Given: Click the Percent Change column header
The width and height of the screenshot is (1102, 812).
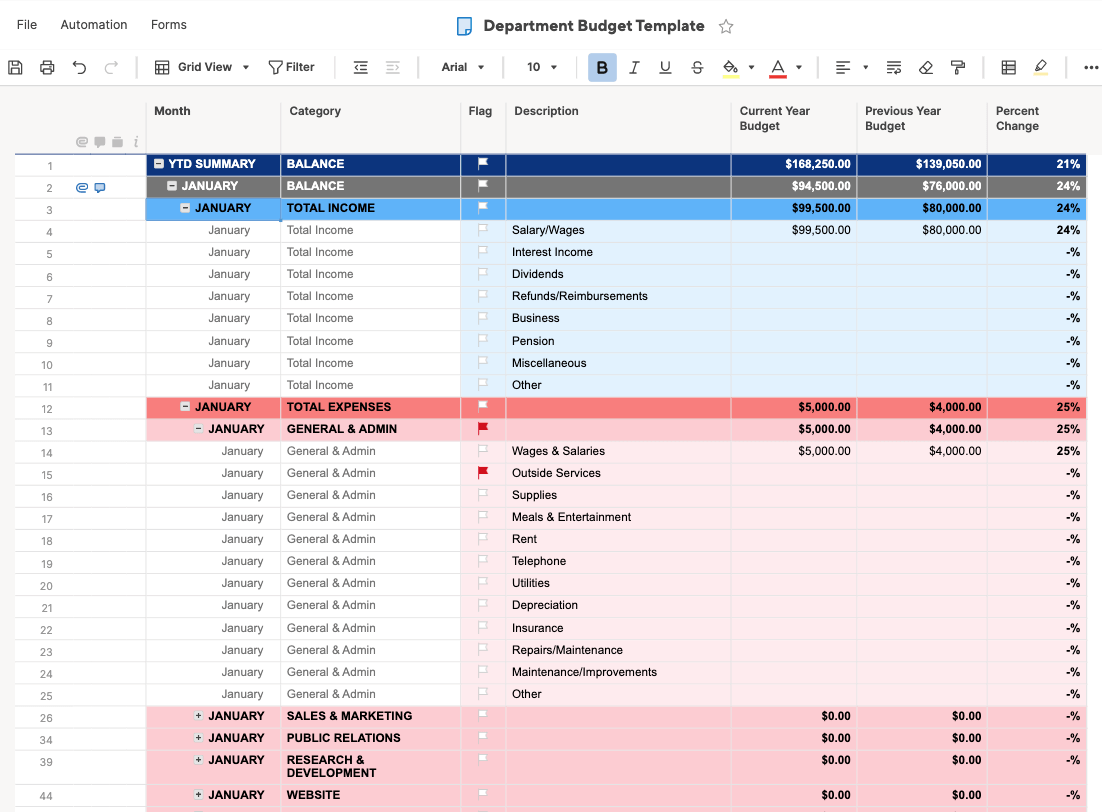Looking at the screenshot, I should coord(1017,118).
